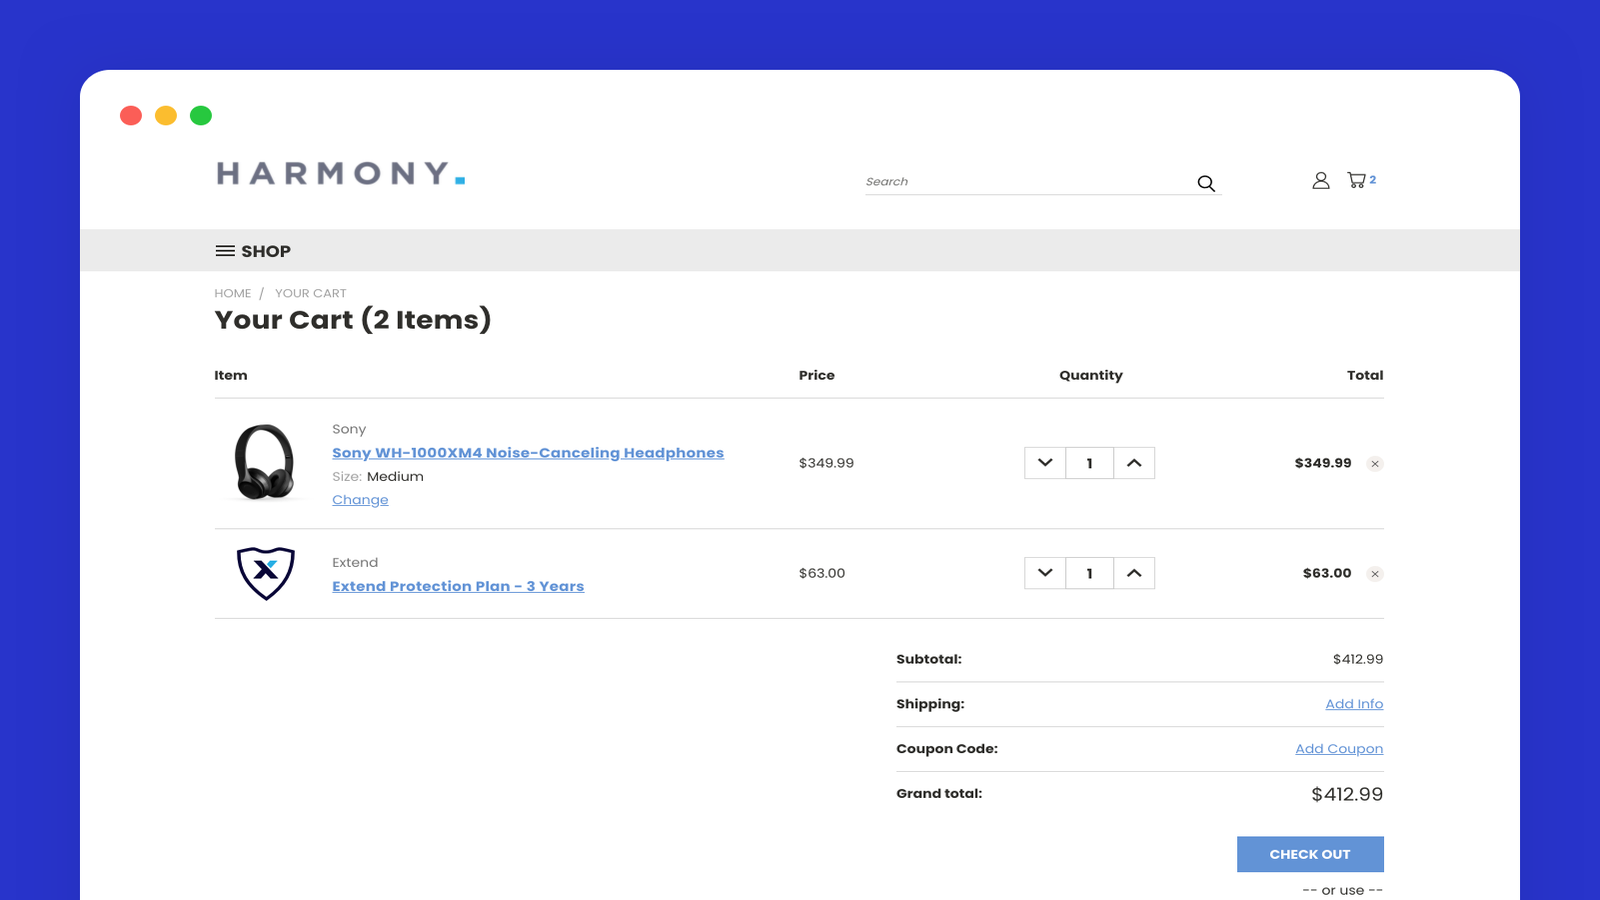Viewport: 1600px width, 900px height.
Task: Open the SHOP hamburger menu
Action: point(253,251)
